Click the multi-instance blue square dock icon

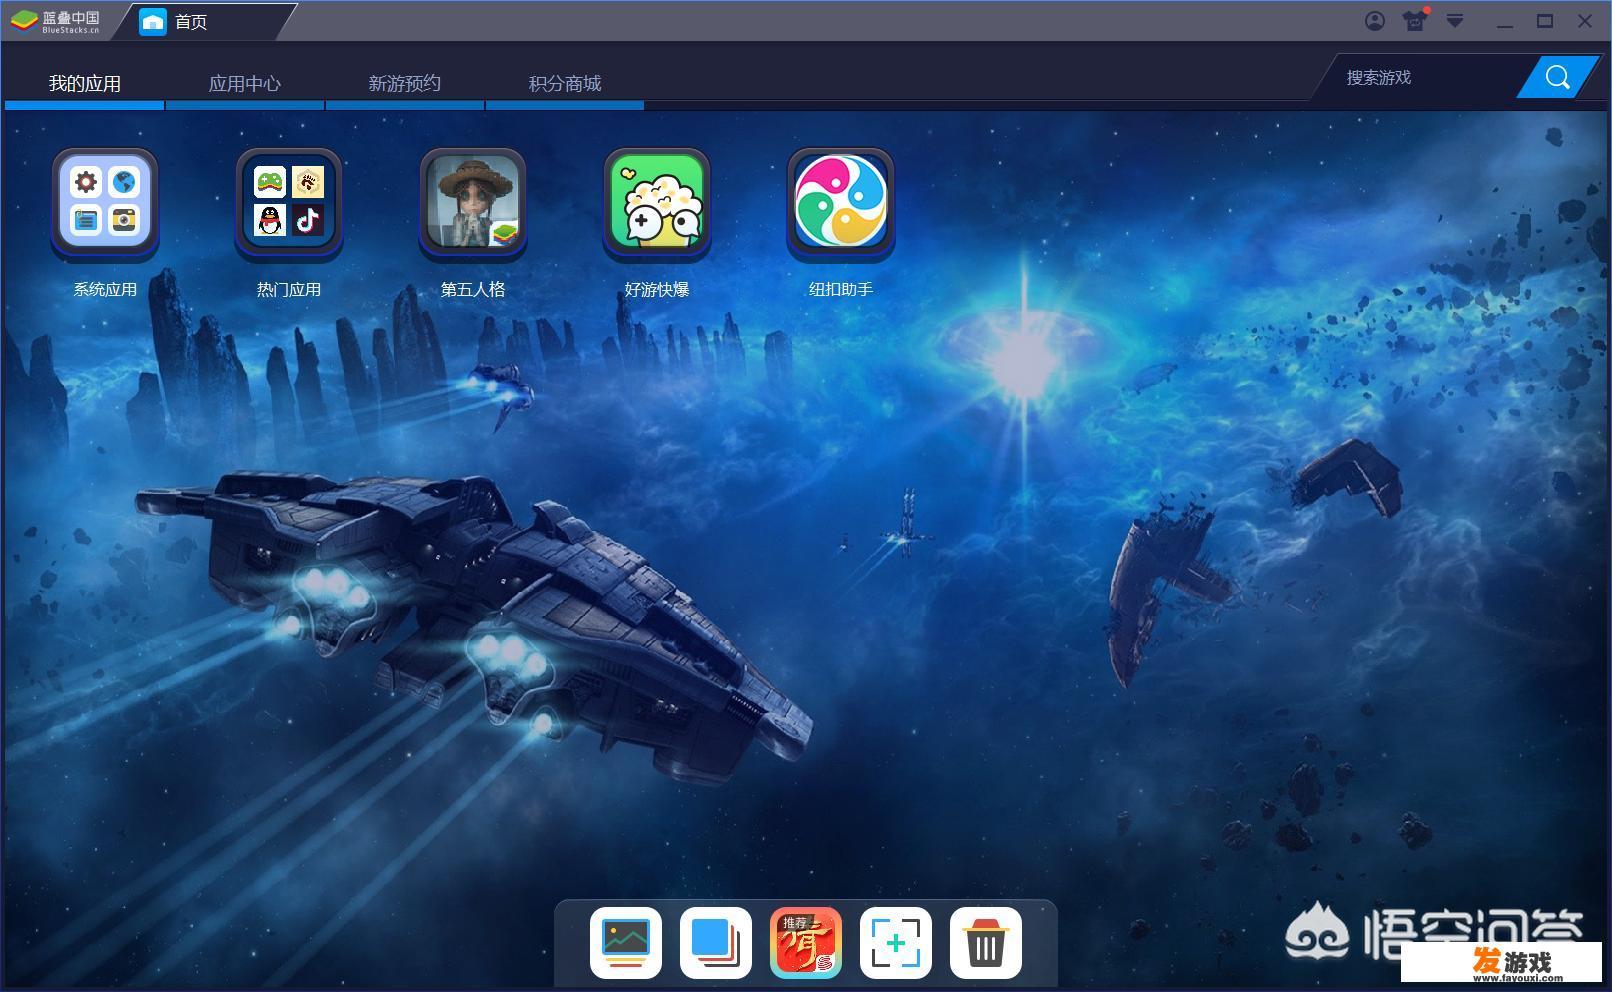click(716, 943)
